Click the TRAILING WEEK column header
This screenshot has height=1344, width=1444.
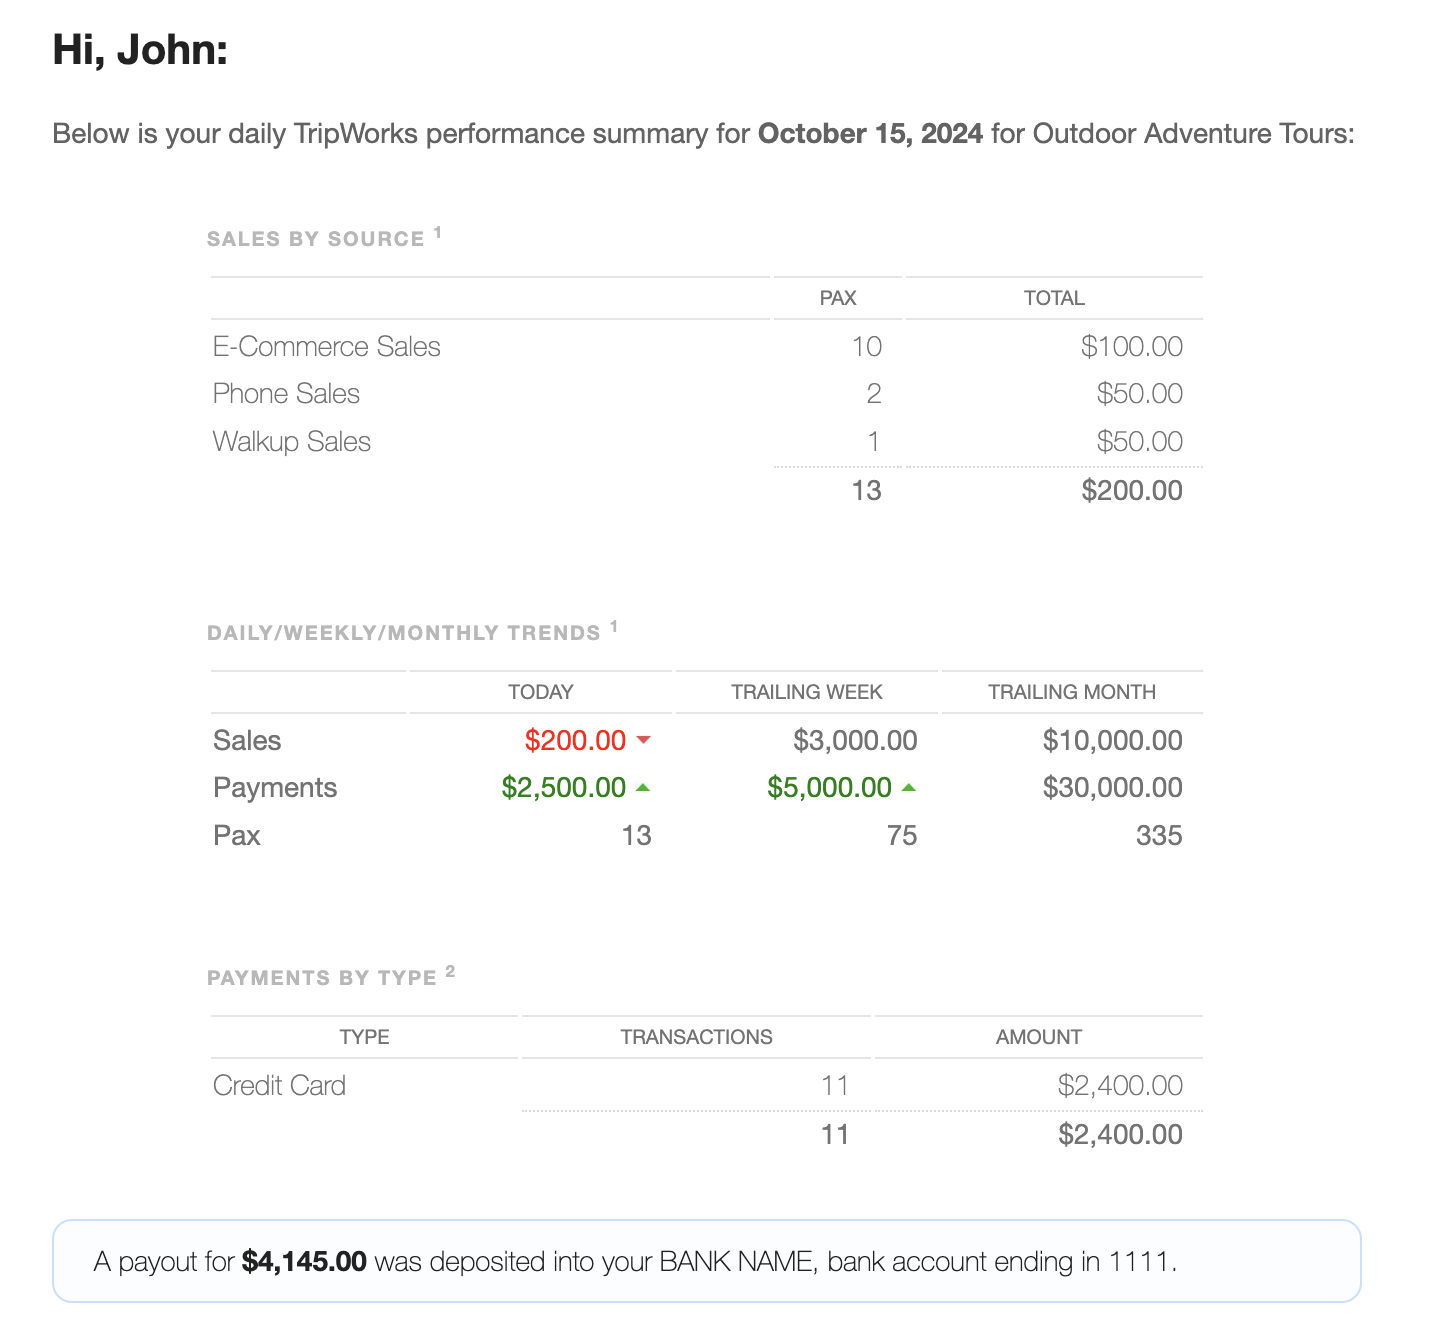(x=806, y=692)
